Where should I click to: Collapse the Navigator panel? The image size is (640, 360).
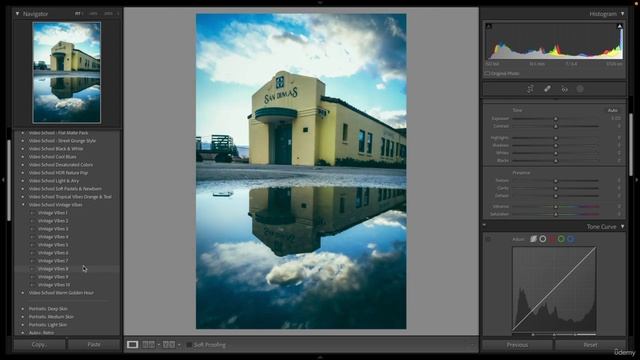point(17,13)
